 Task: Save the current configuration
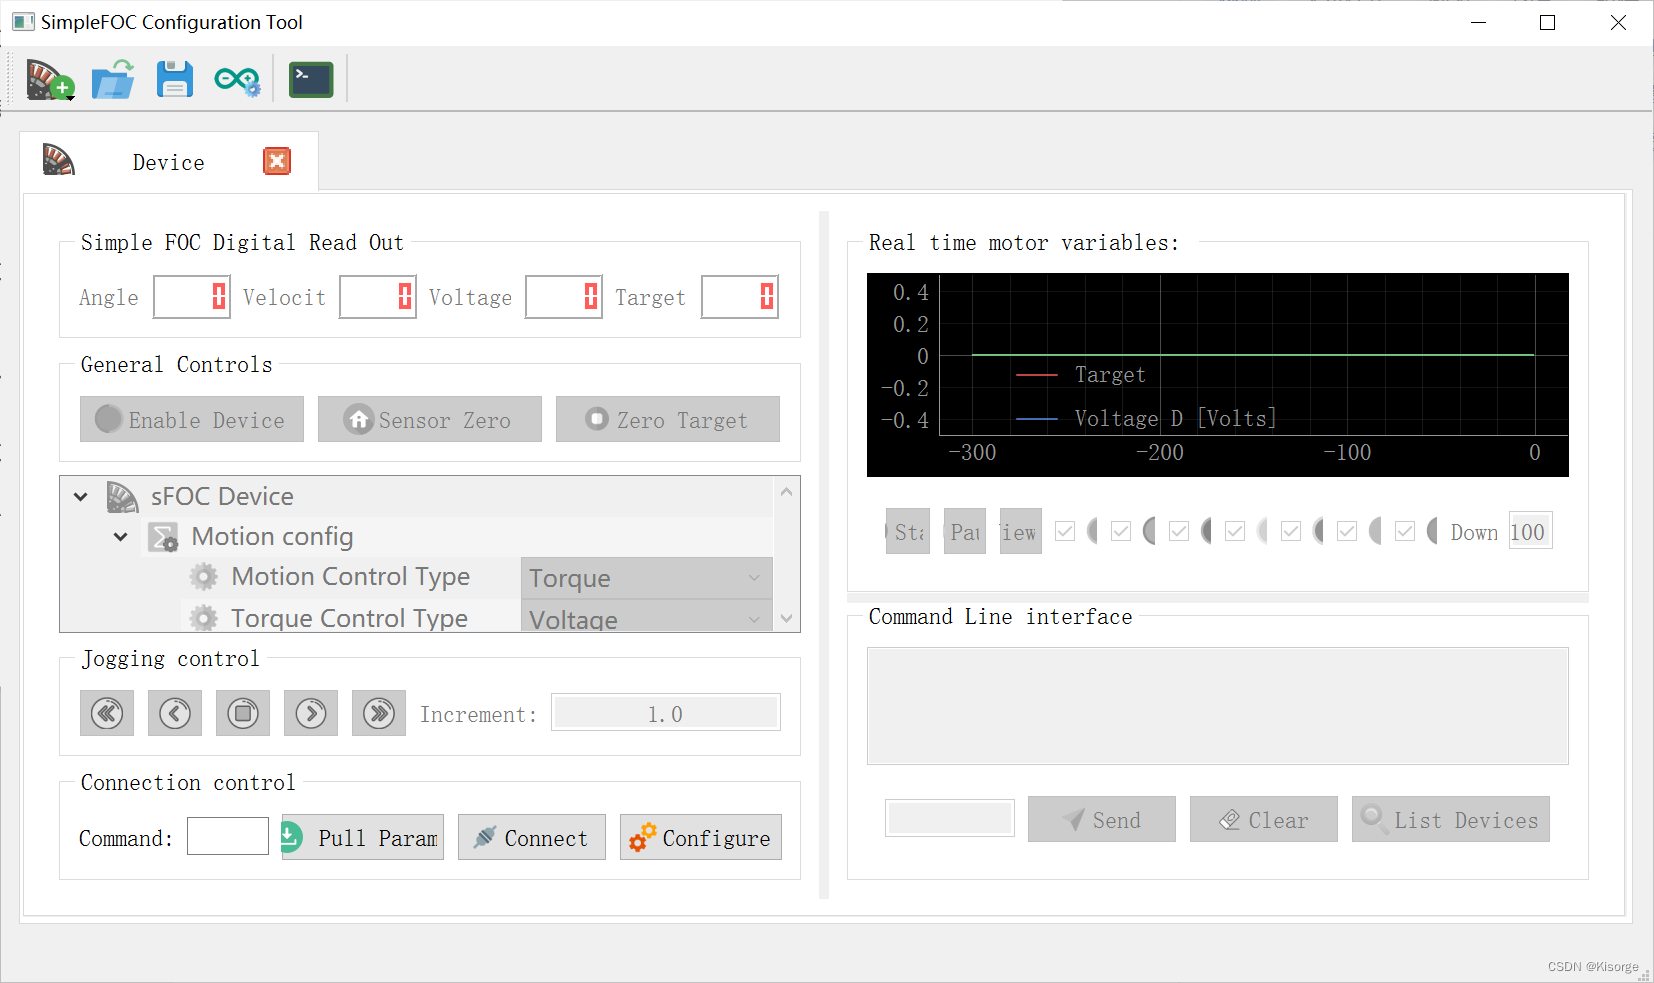click(174, 79)
